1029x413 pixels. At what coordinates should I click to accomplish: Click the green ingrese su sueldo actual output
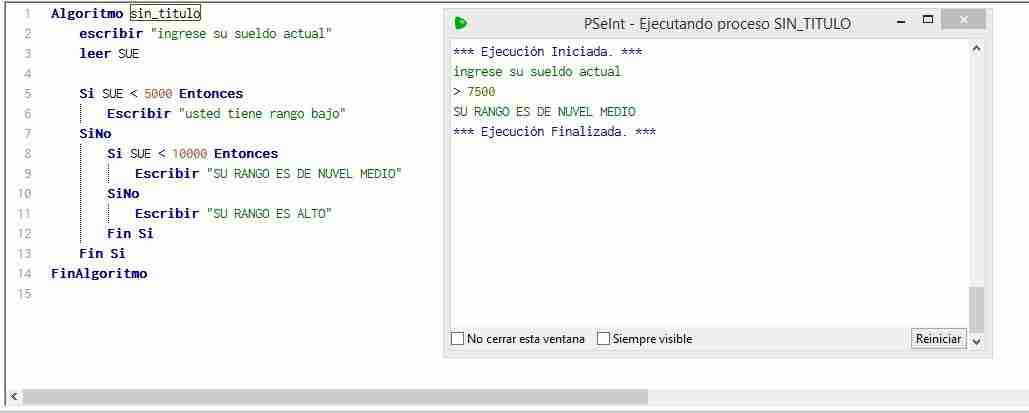(537, 72)
